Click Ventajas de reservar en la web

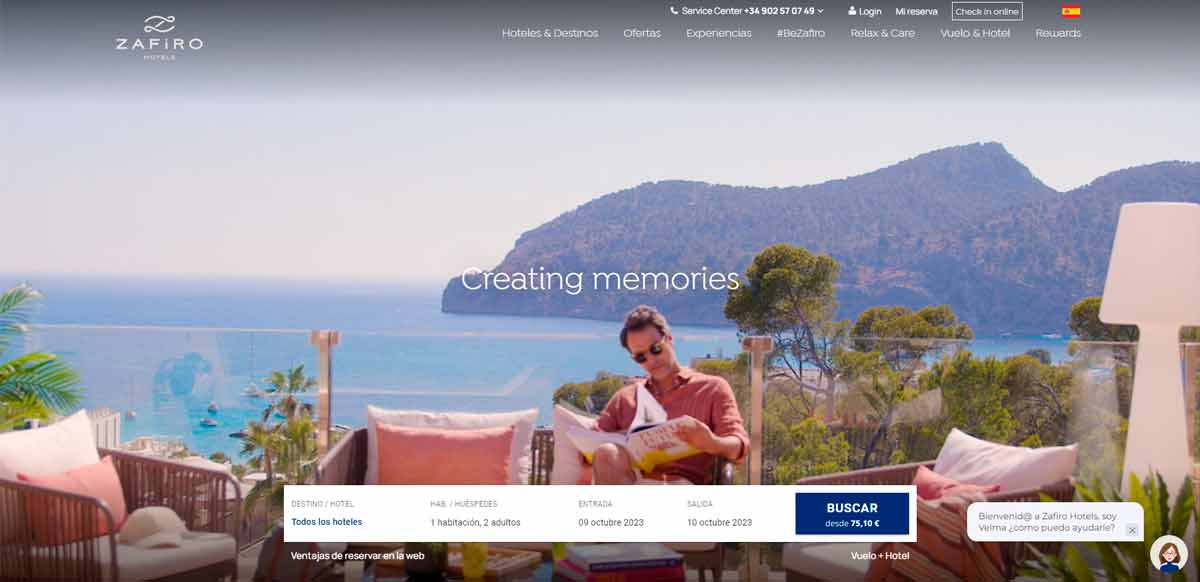pyautogui.click(x=358, y=555)
